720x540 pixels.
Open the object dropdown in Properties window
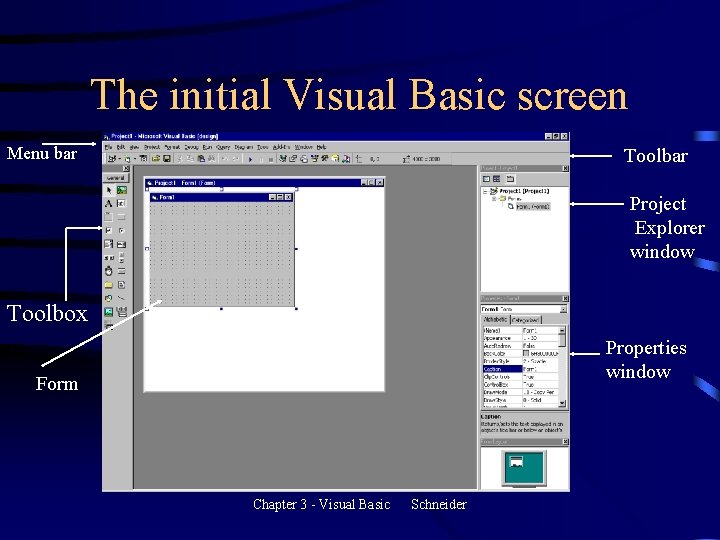(563, 309)
